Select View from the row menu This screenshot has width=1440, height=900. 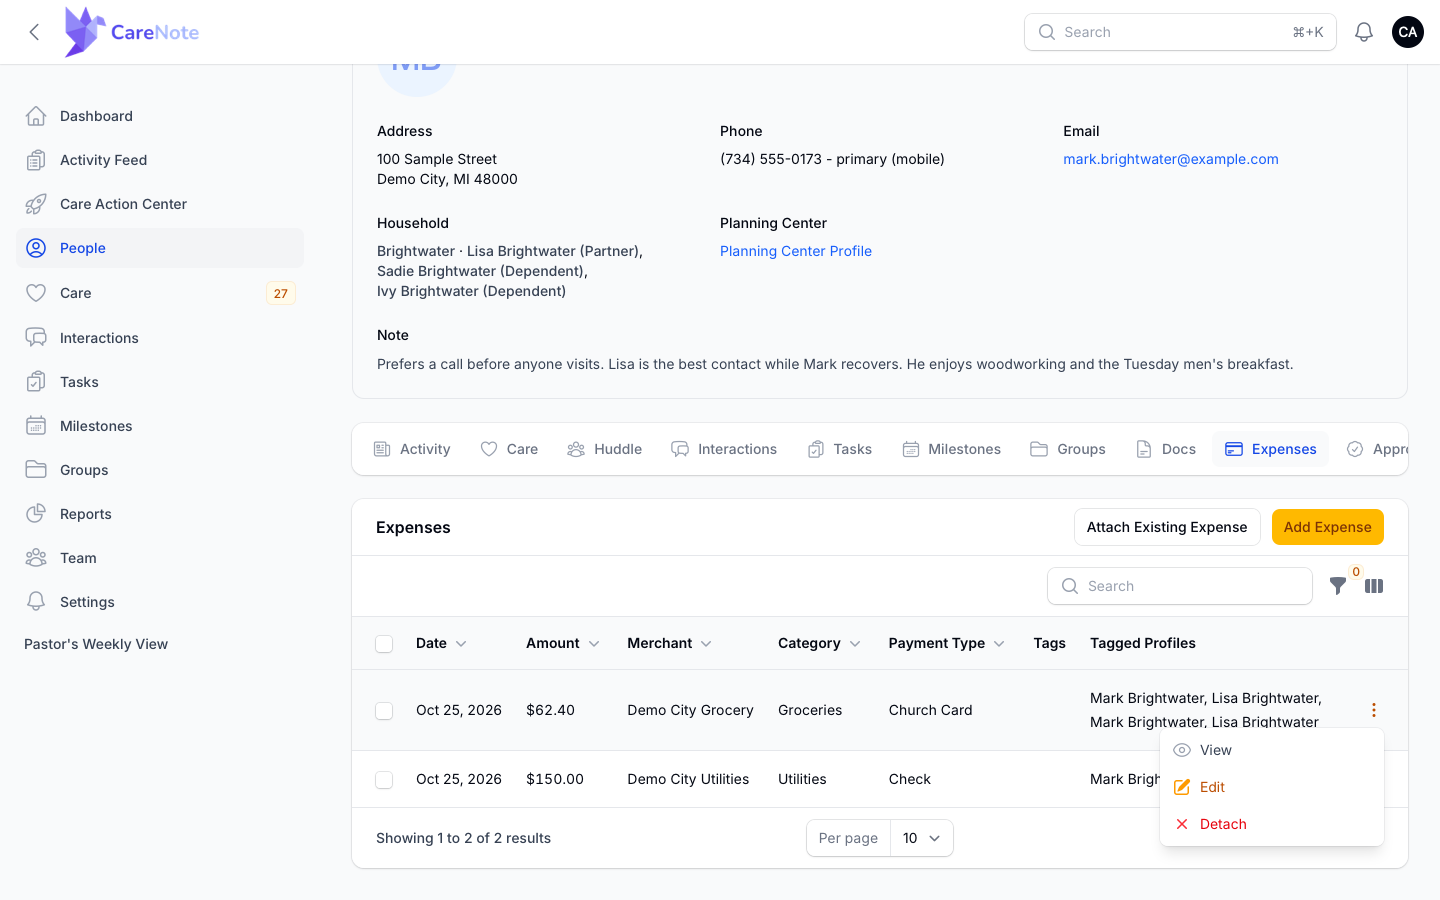[x=1272, y=750]
